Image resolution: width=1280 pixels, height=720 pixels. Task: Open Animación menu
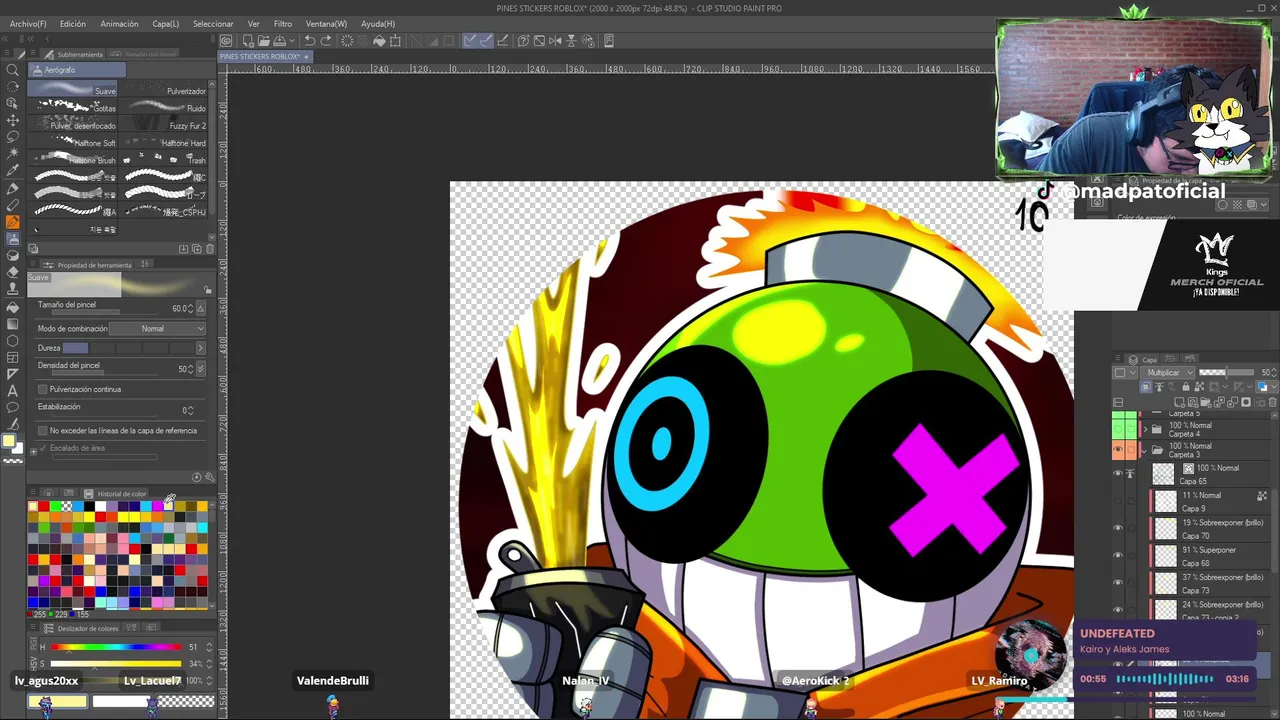coord(119,23)
